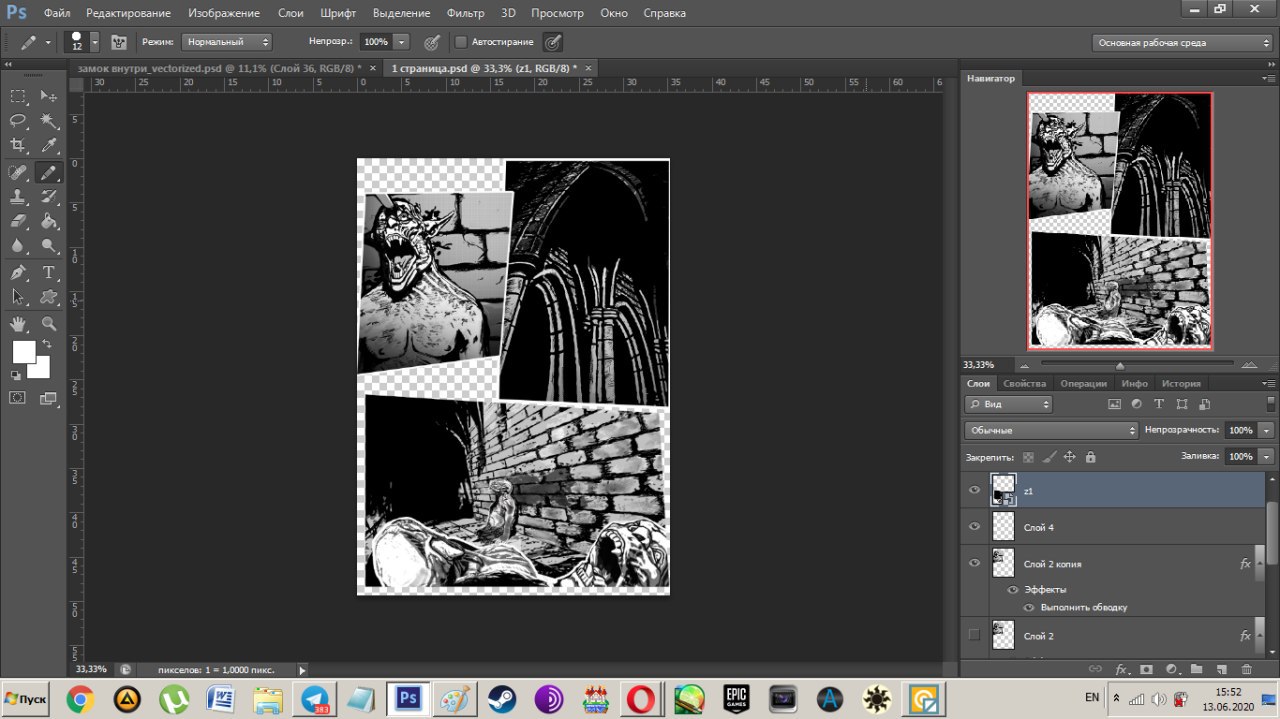1280x719 pixels.
Task: Open Основная рабочая среда workspace dropdown
Action: click(1182, 43)
